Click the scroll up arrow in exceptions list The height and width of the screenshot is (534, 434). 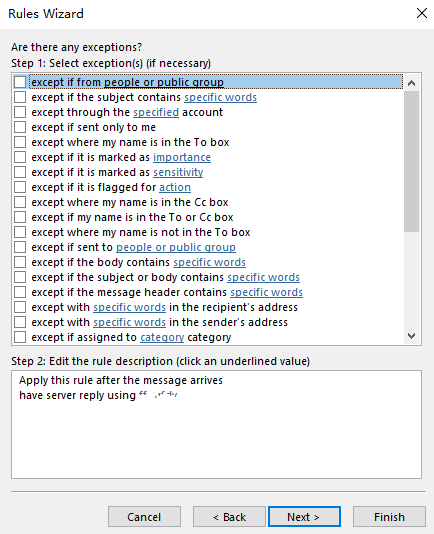point(412,83)
